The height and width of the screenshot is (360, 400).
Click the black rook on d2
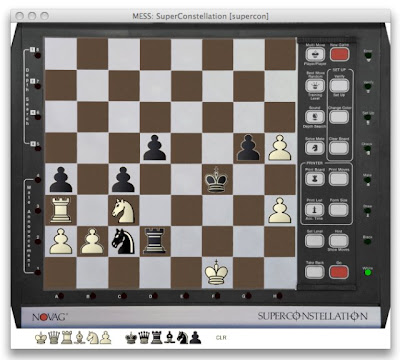click(x=155, y=241)
